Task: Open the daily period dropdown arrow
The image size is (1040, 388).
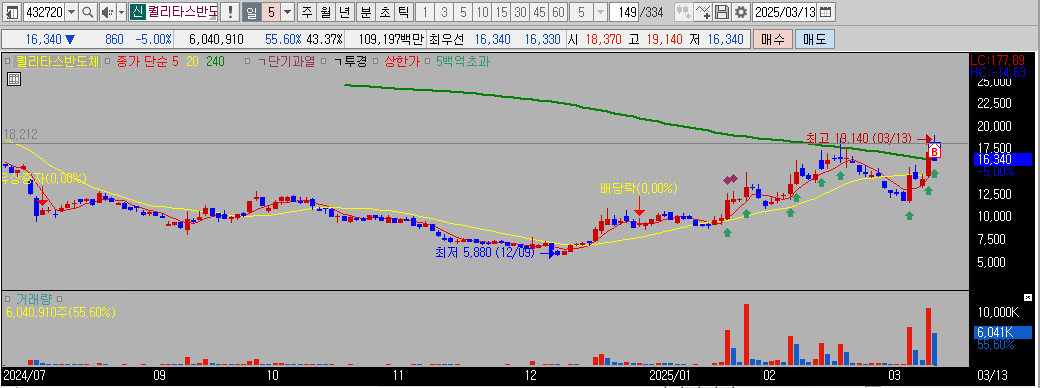Action: pyautogui.click(x=288, y=11)
